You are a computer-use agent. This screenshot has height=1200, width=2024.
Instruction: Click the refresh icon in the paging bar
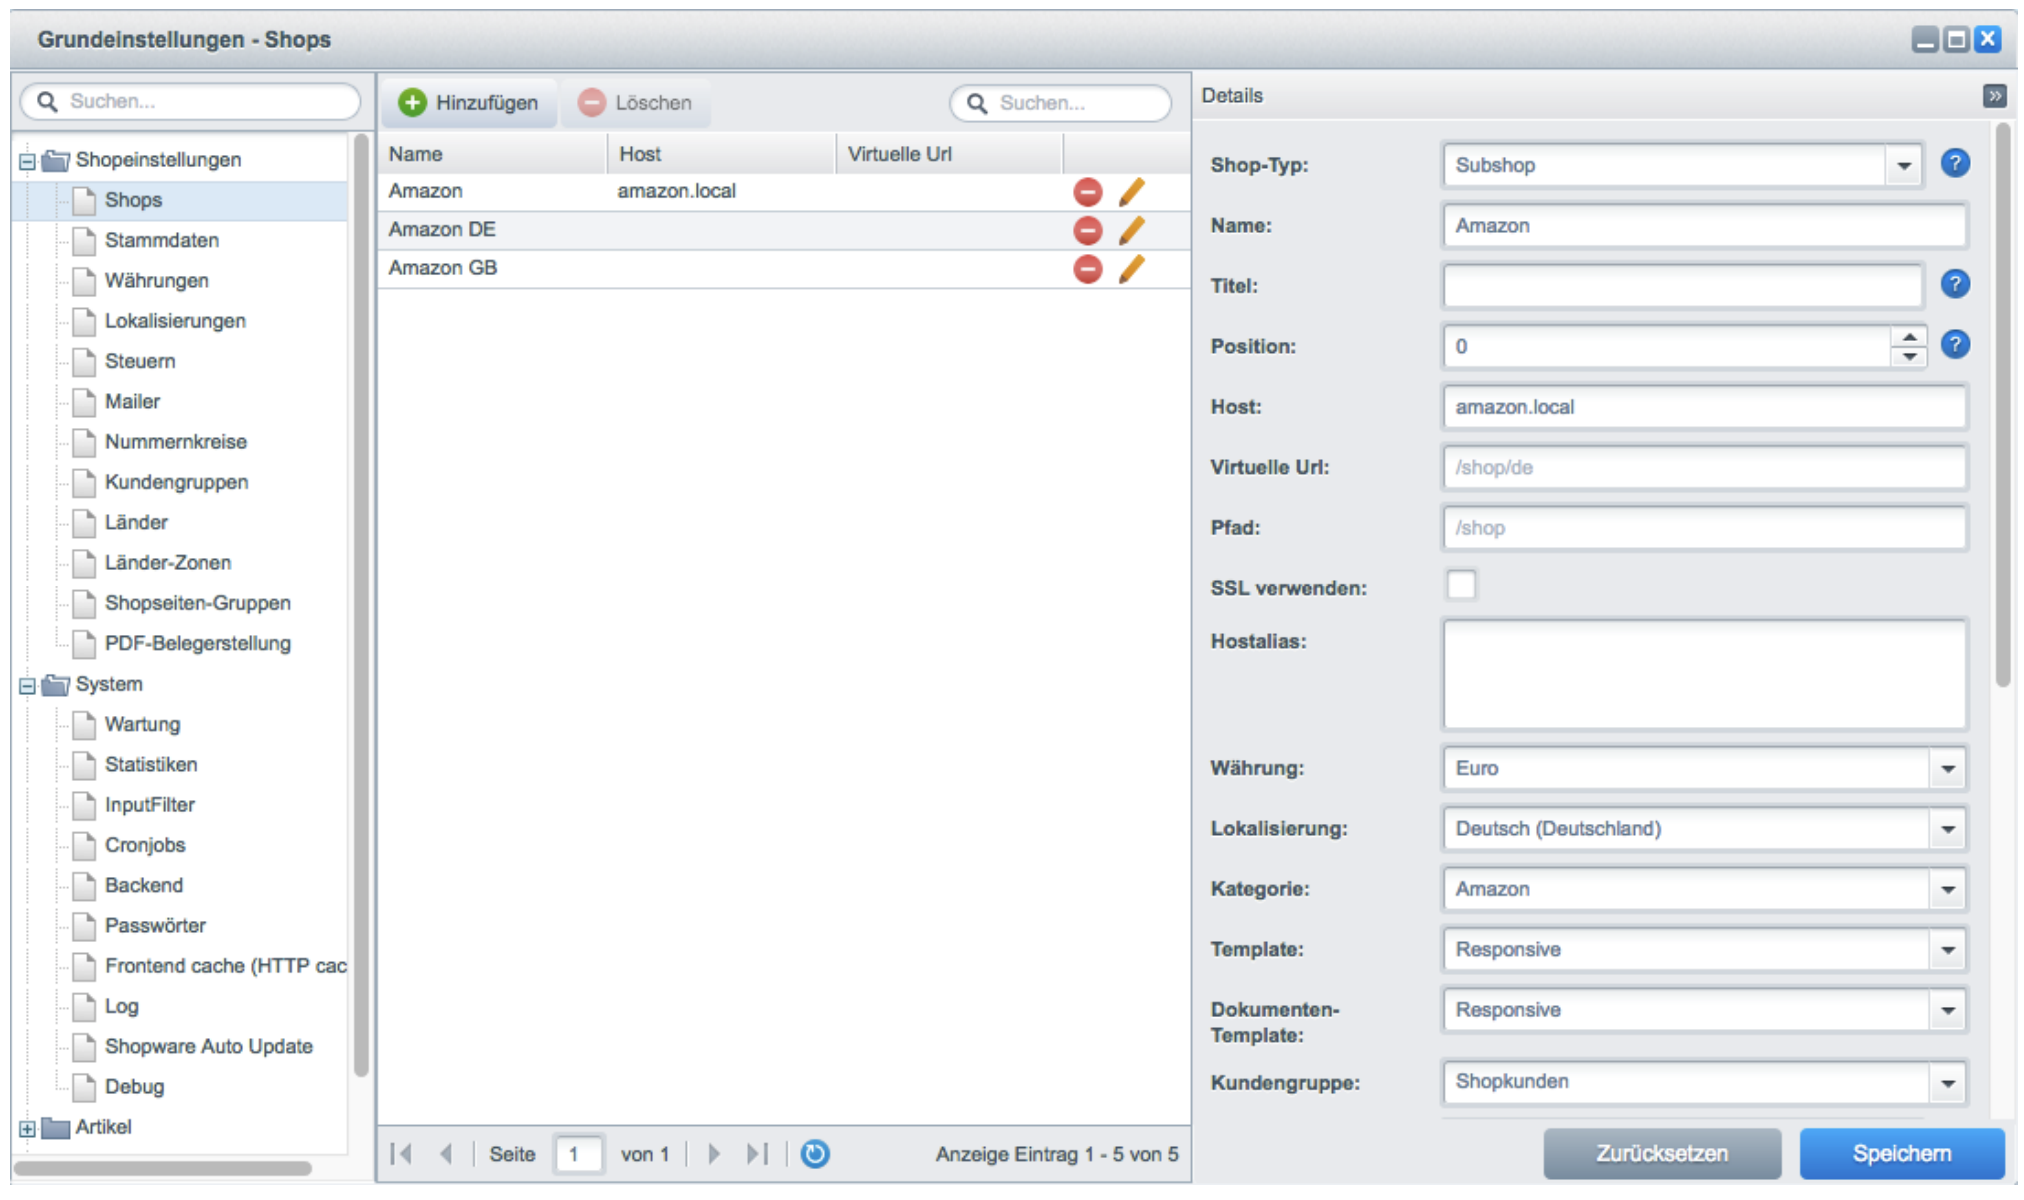(x=815, y=1154)
